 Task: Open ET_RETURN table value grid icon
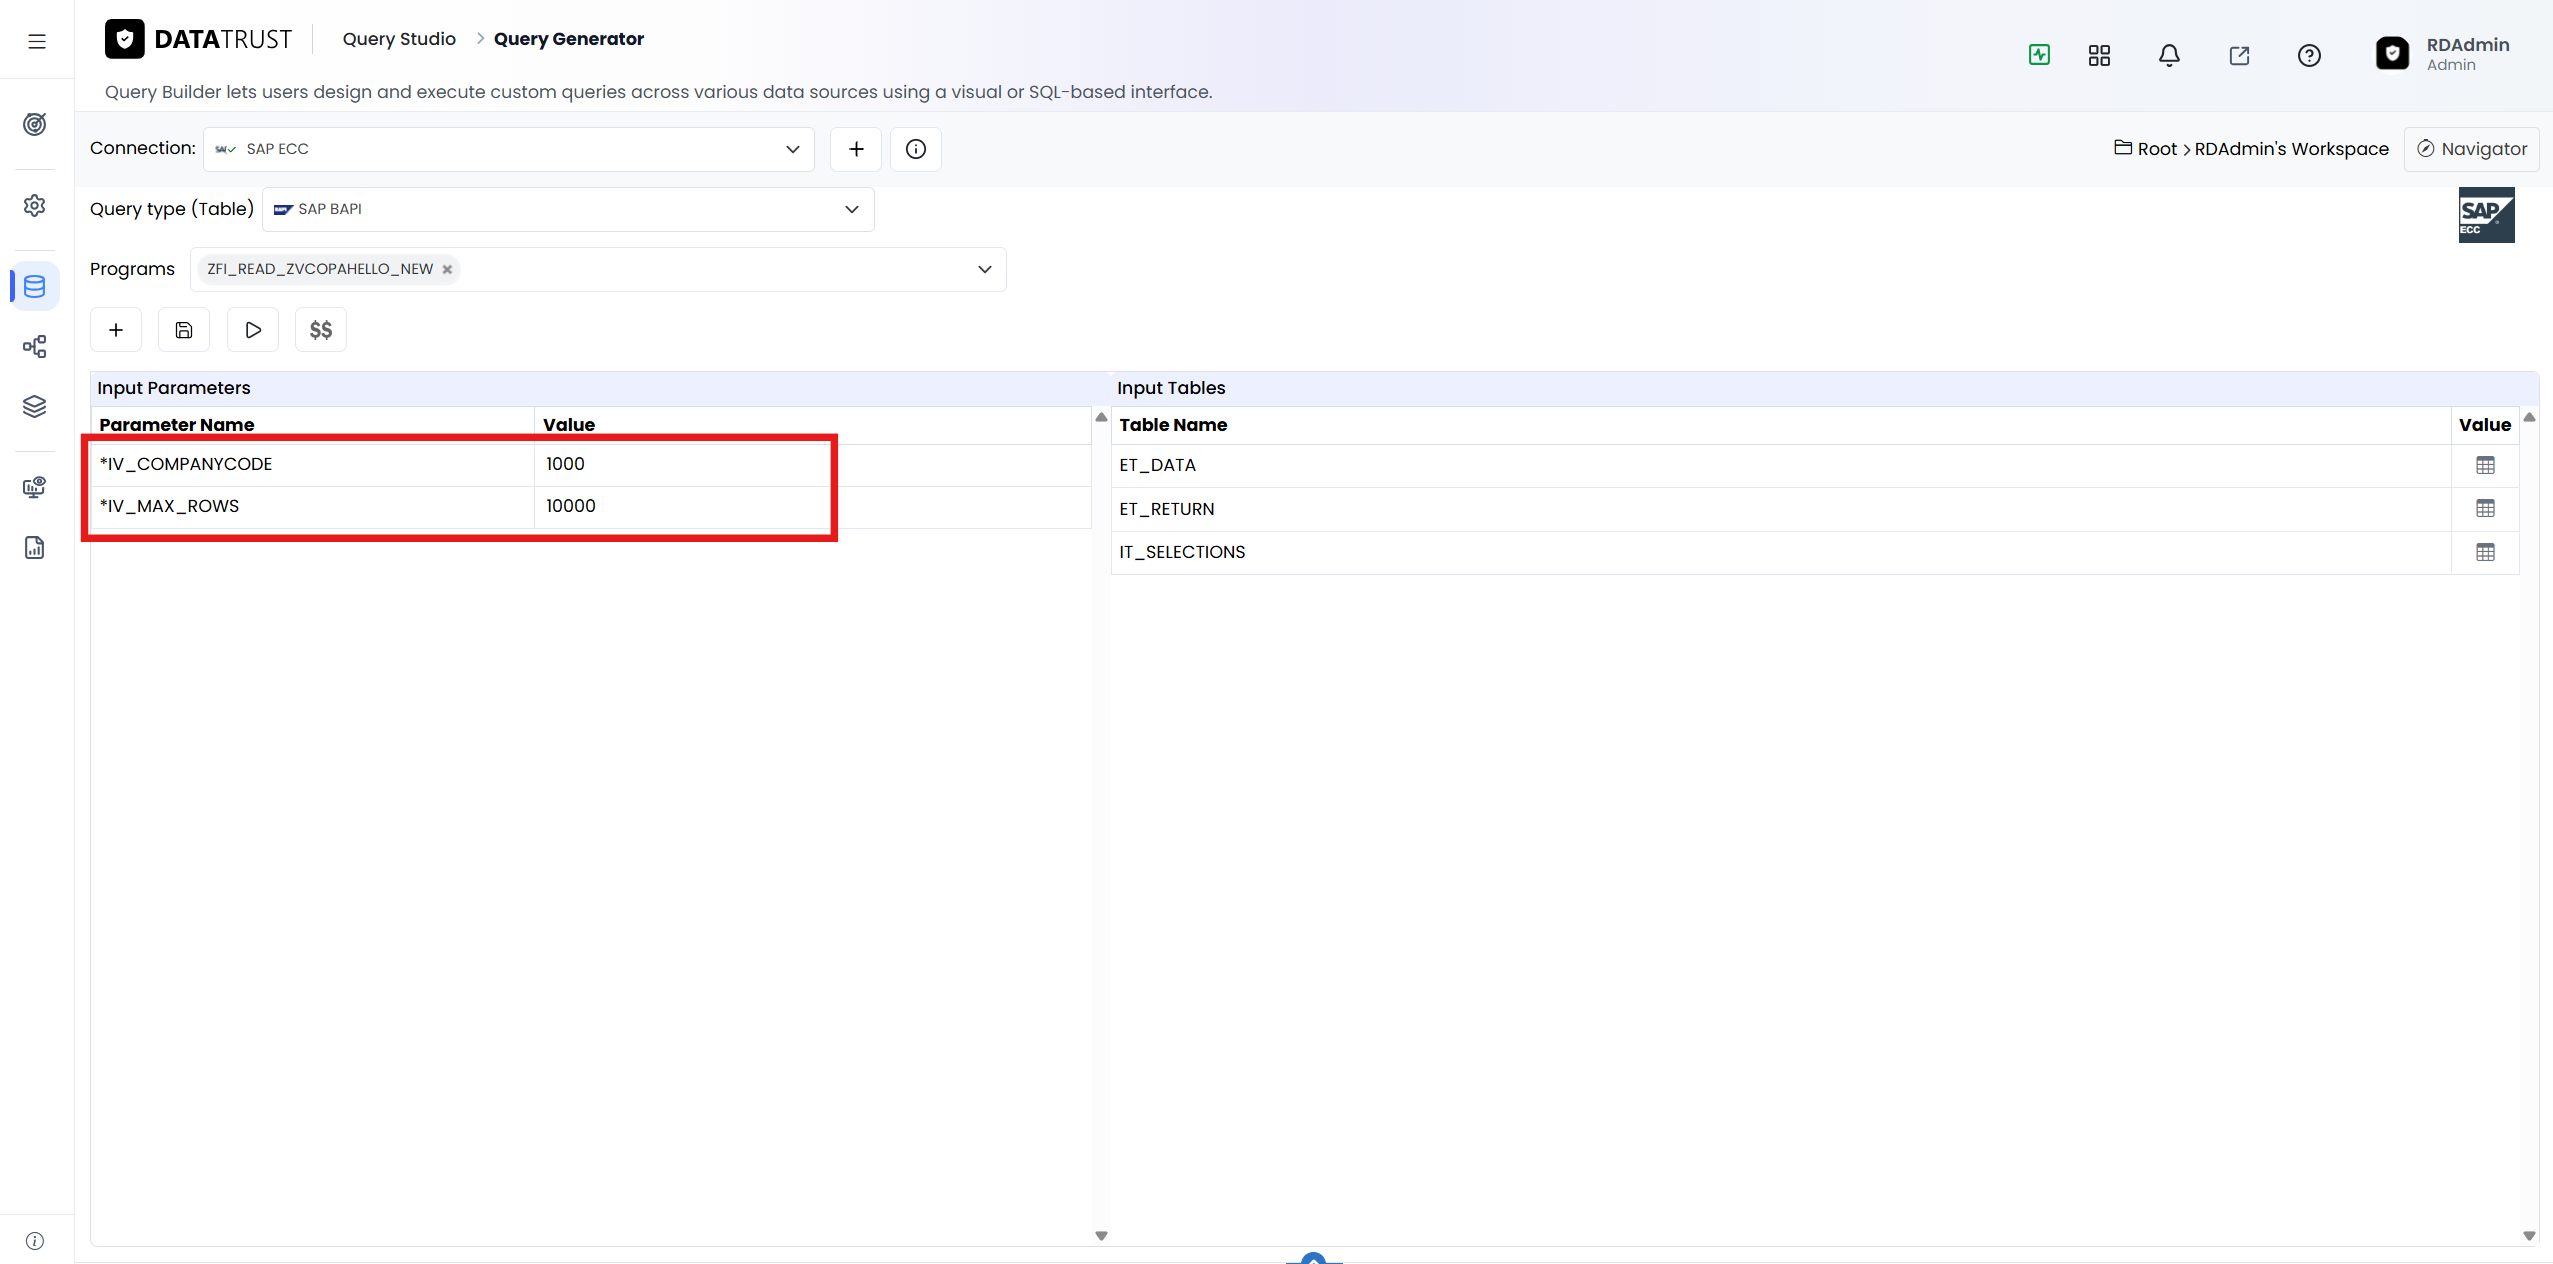pyautogui.click(x=2485, y=509)
